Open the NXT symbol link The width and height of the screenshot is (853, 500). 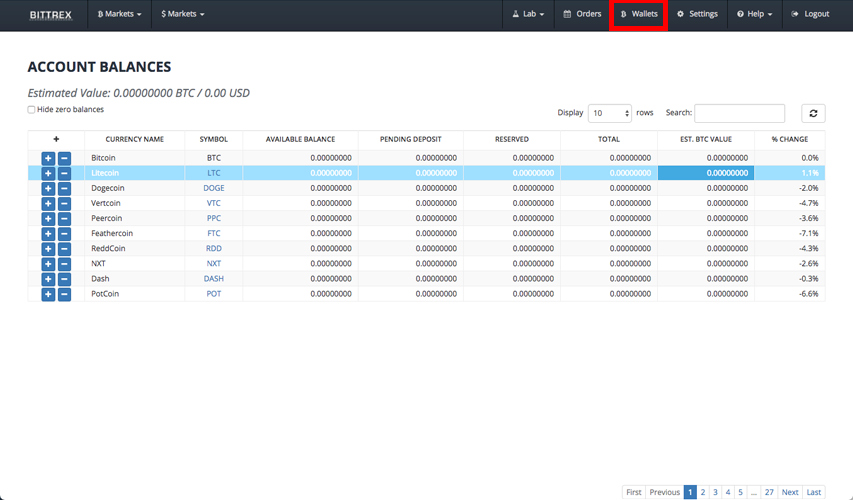(214, 263)
